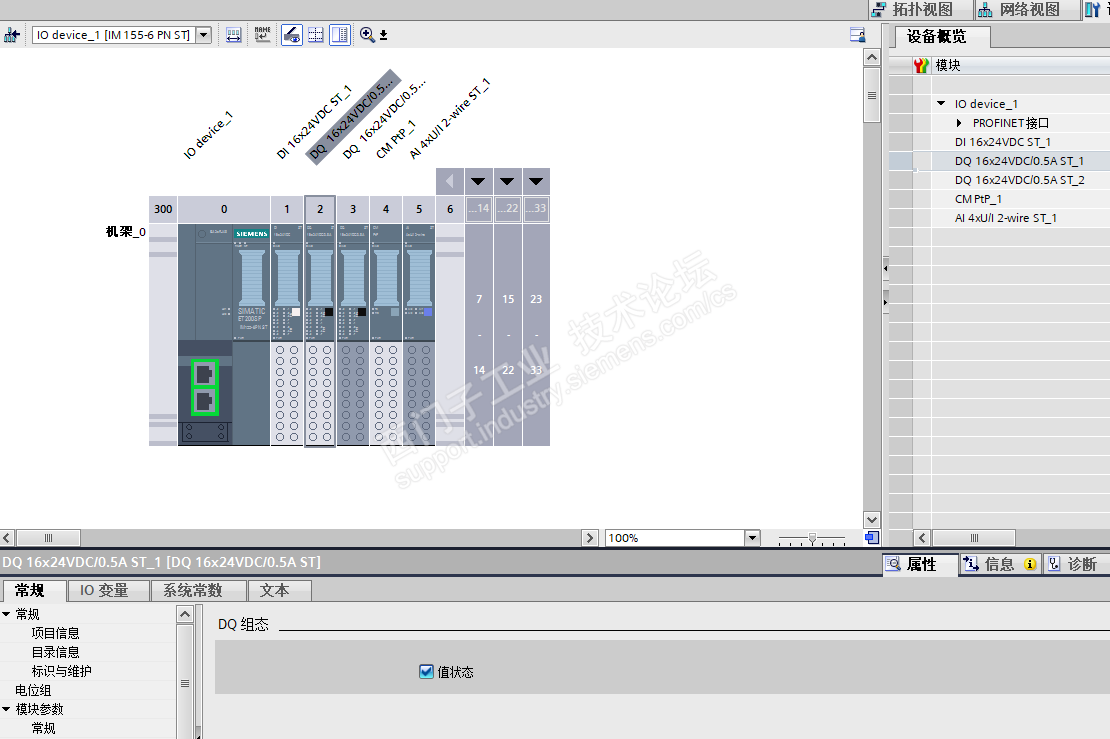Select 电位组 in the properties navigation
Viewport: 1110px width, 739px height.
point(33,690)
